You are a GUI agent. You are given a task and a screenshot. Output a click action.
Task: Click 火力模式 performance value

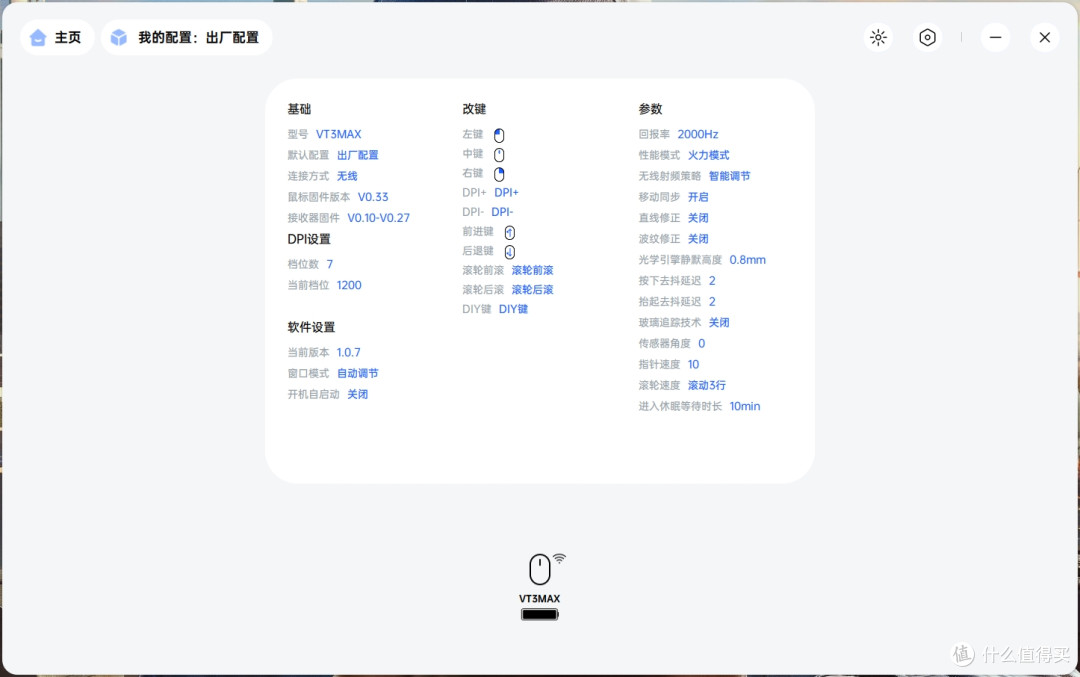[708, 155]
